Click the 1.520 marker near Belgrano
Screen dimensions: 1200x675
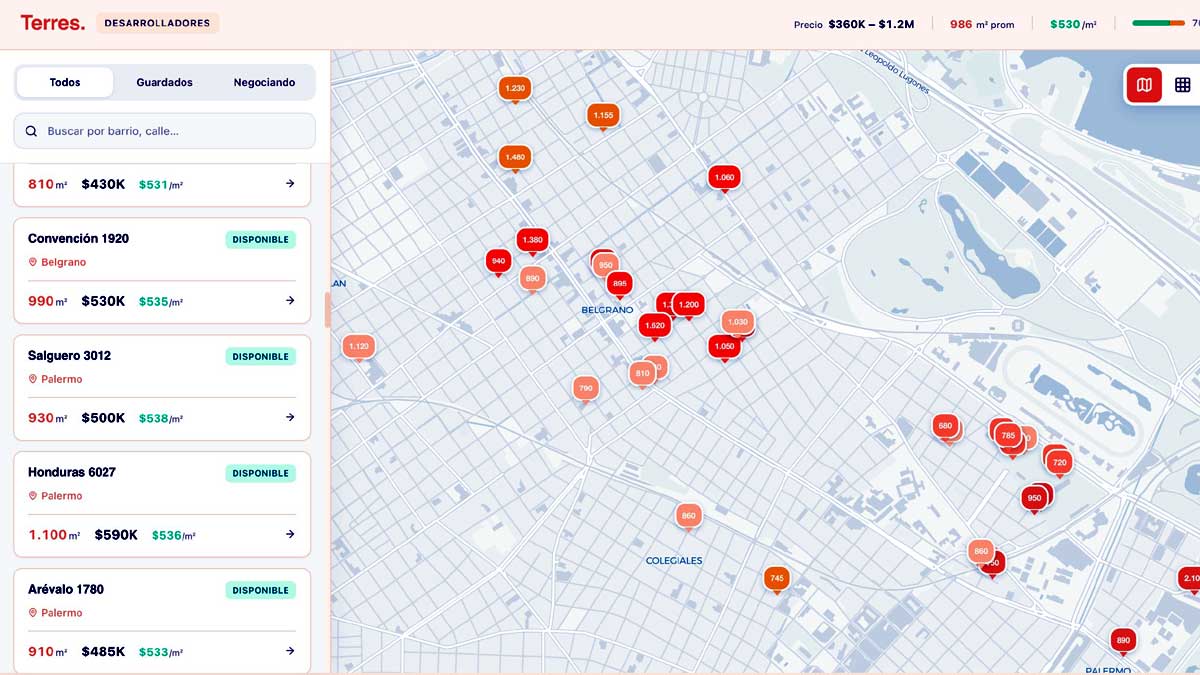655,325
